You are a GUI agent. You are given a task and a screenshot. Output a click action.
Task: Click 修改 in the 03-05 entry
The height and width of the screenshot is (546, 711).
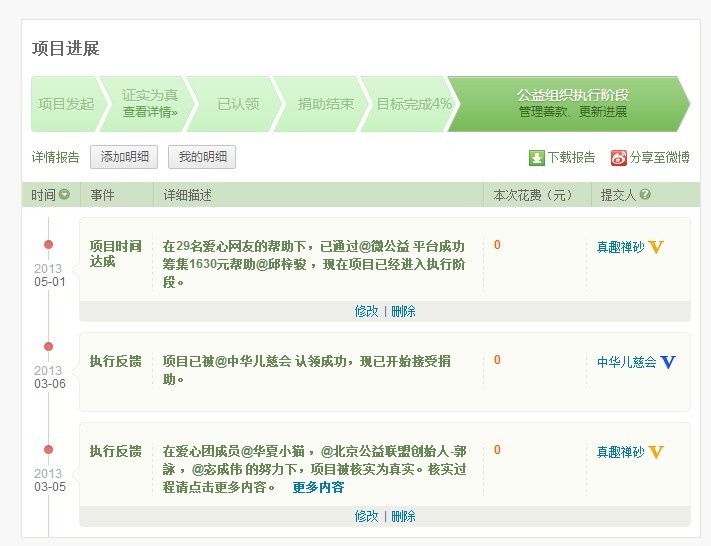point(366,516)
